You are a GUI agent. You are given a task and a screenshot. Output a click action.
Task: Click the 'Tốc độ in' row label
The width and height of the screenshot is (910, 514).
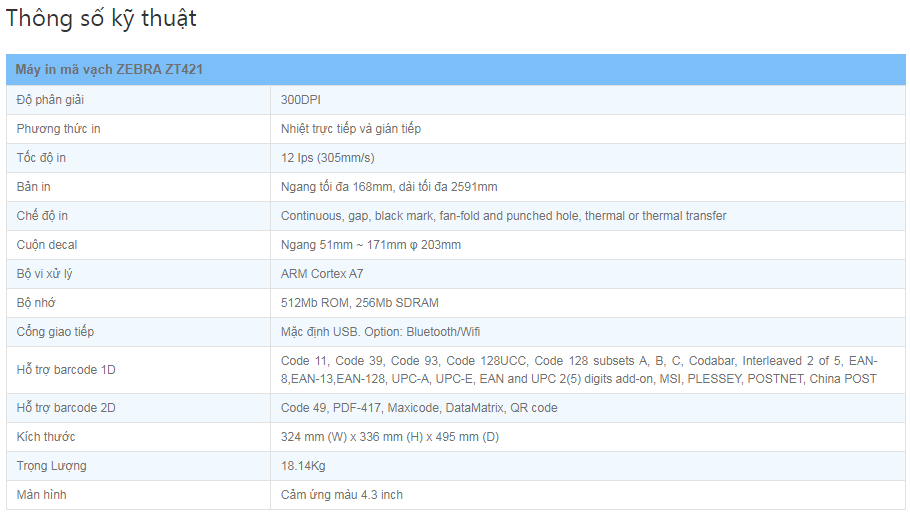tap(42, 158)
